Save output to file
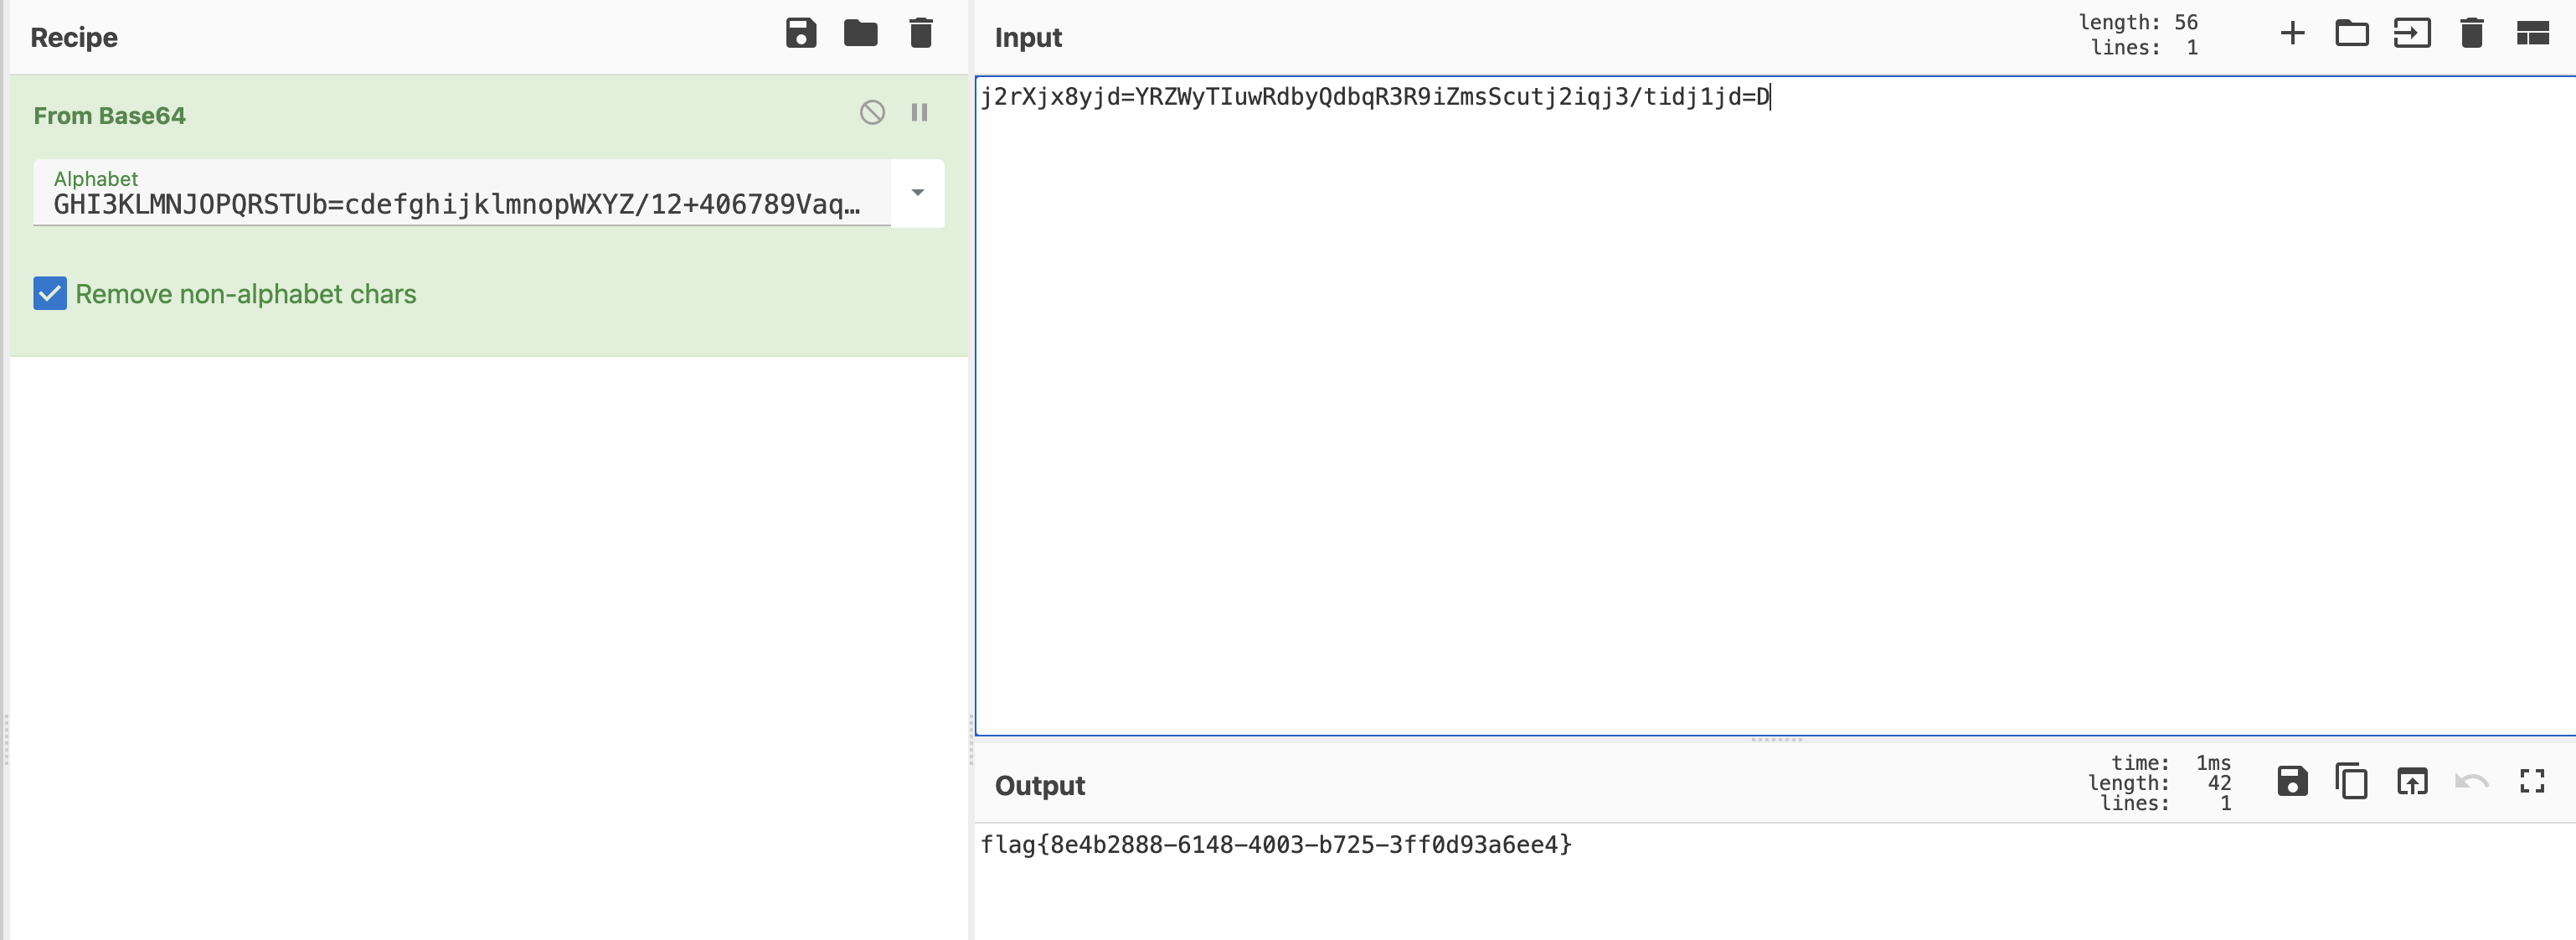Image resolution: width=2576 pixels, height=940 pixels. 2292,781
